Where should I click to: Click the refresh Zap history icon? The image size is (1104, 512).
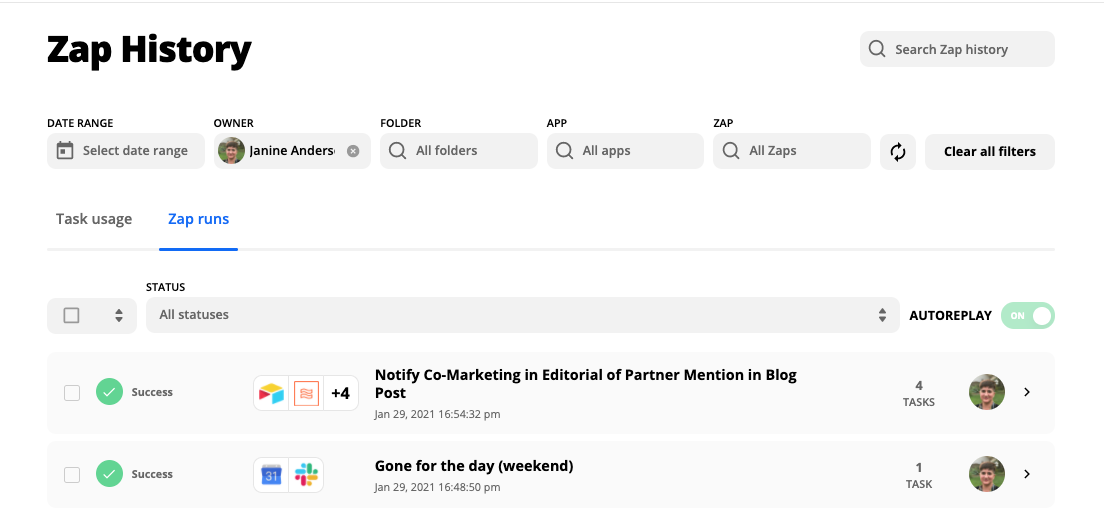pos(898,152)
